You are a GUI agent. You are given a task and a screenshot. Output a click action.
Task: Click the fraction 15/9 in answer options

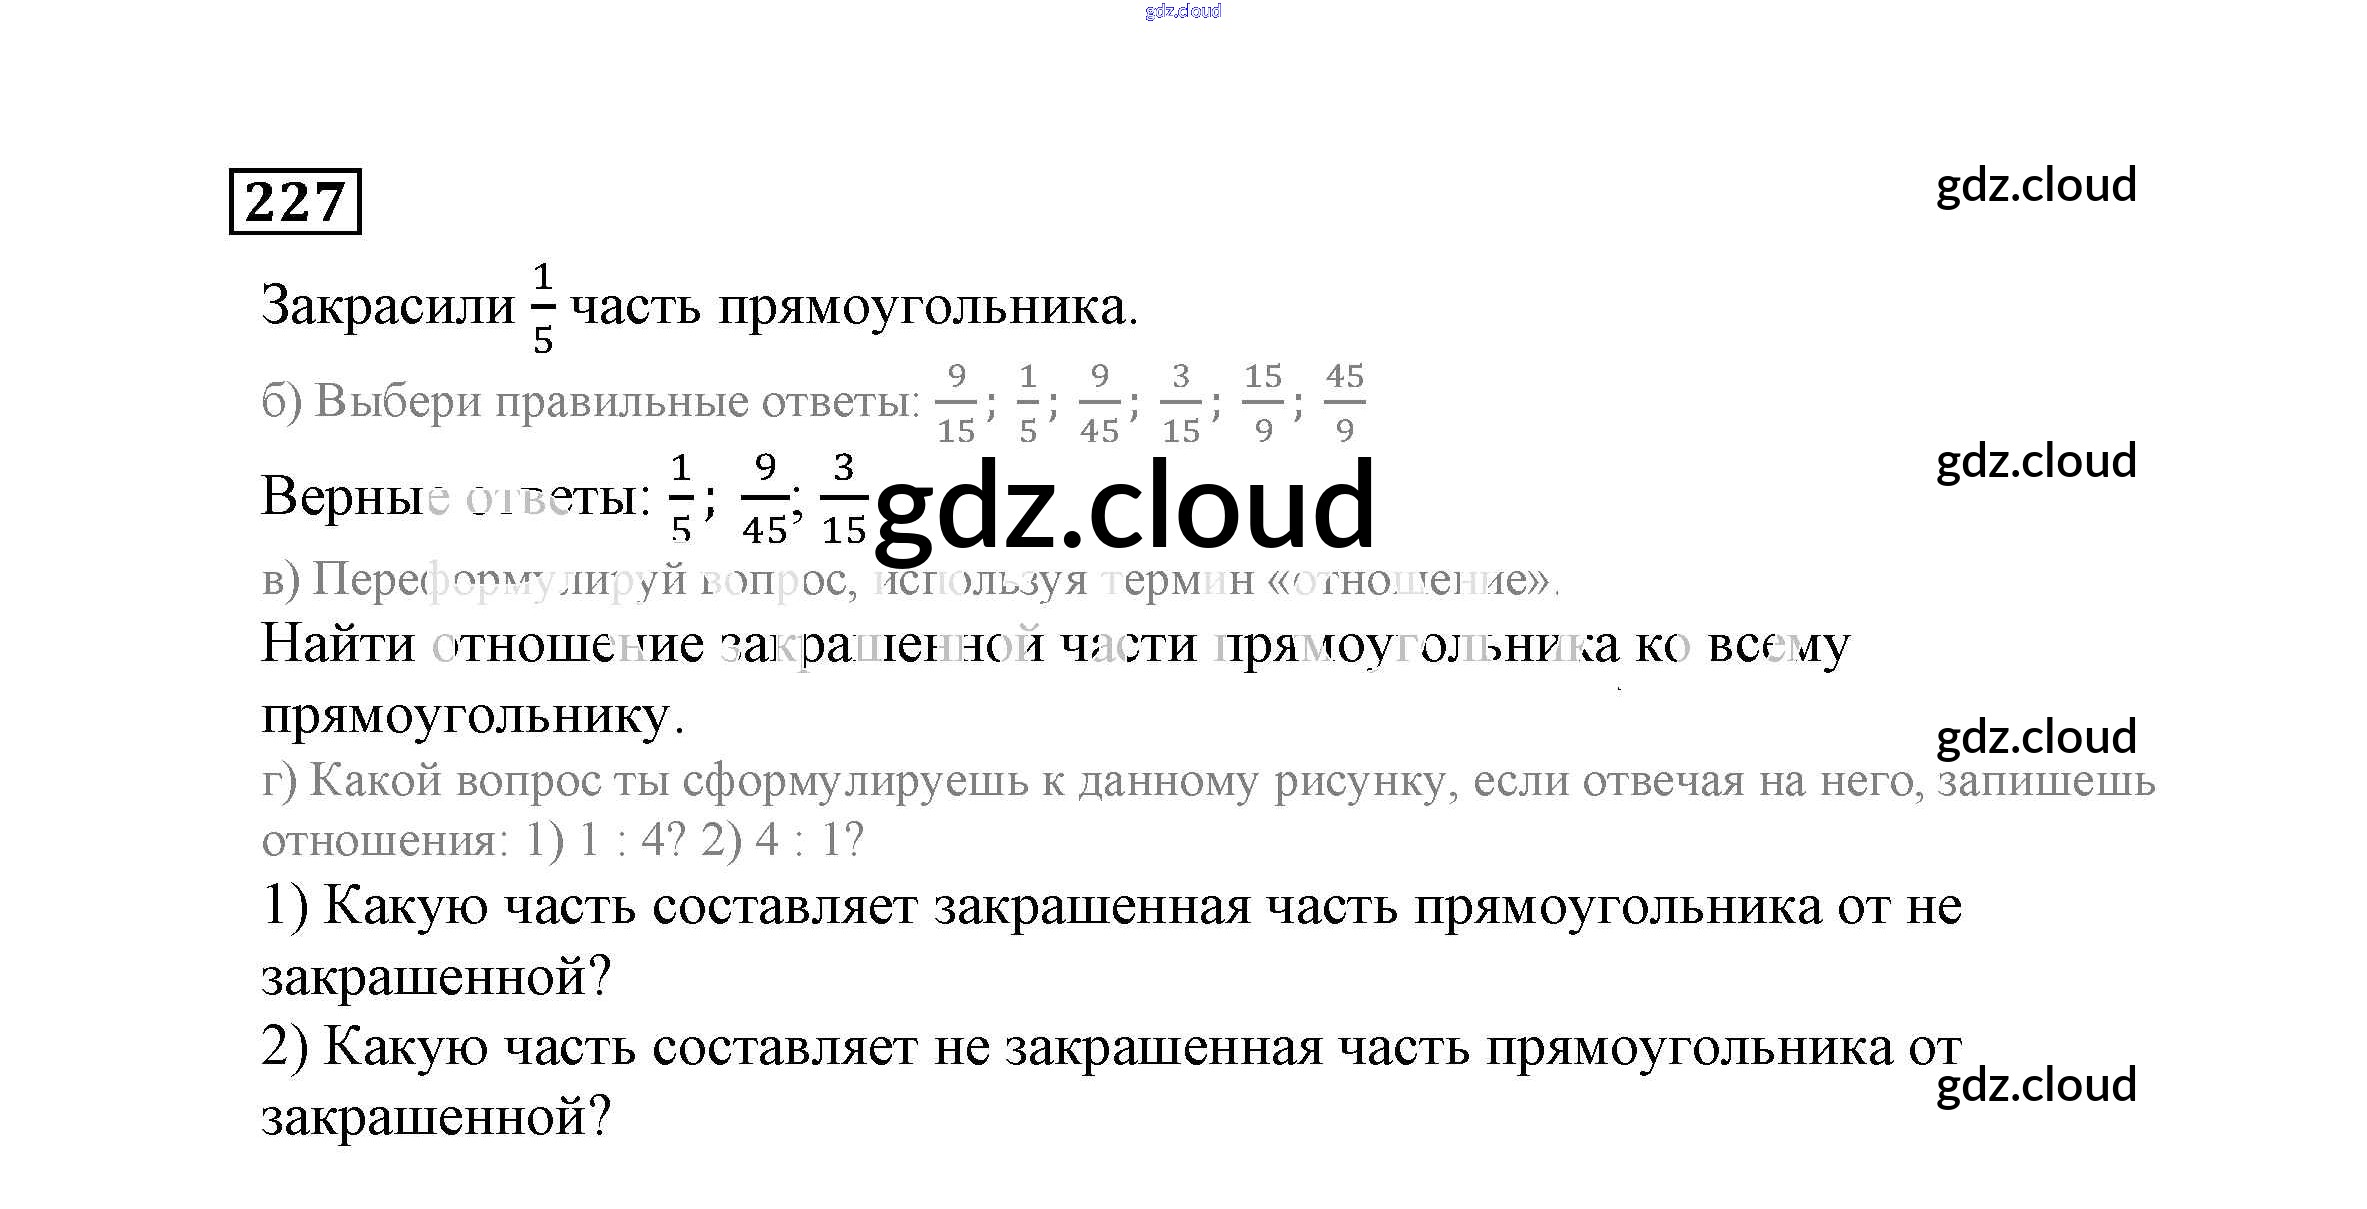(x=1262, y=403)
